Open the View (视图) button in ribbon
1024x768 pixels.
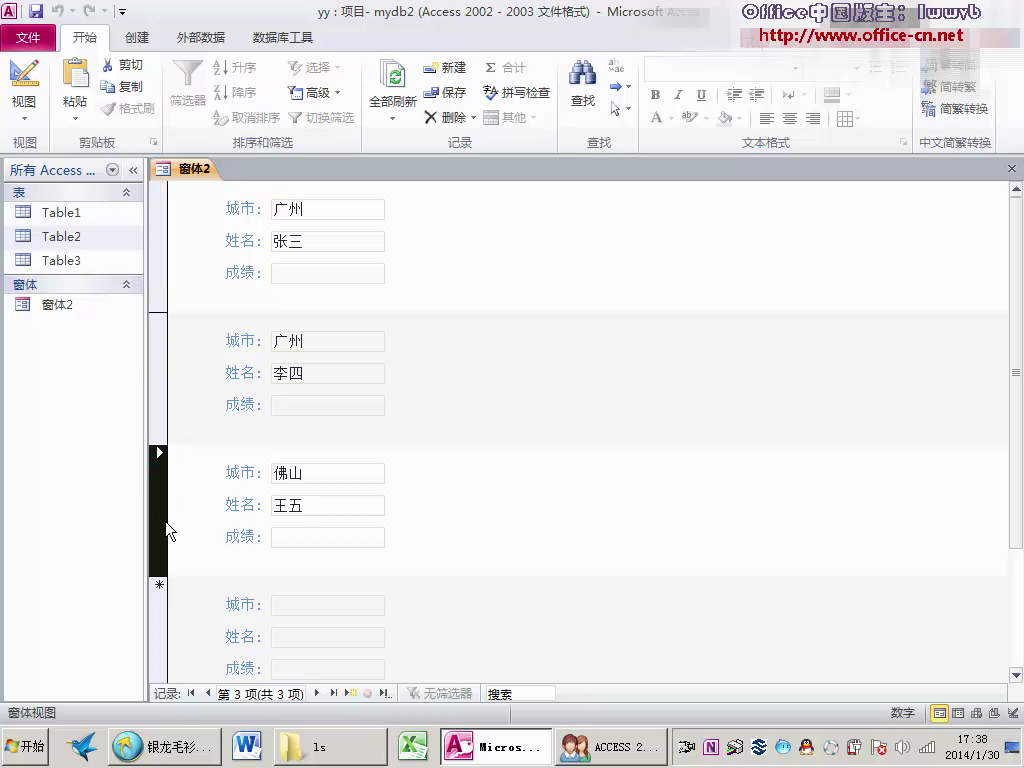[24, 90]
